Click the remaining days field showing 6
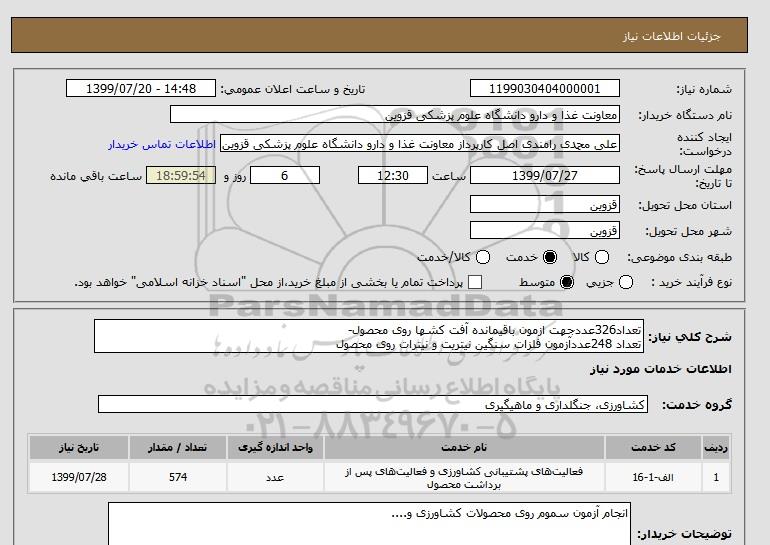 [285, 176]
